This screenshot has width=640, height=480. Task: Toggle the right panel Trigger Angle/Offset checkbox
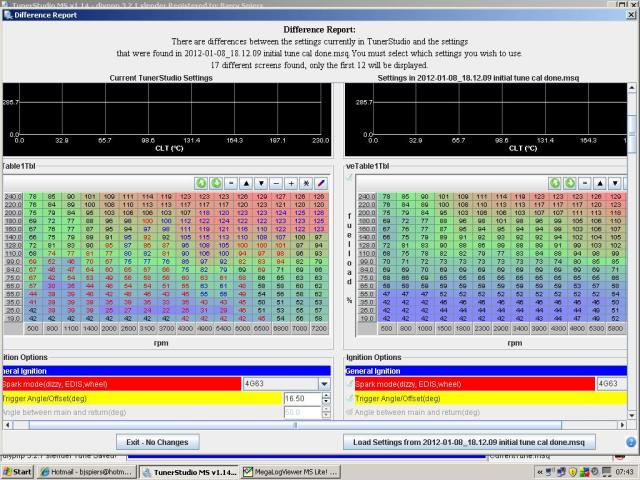point(349,398)
